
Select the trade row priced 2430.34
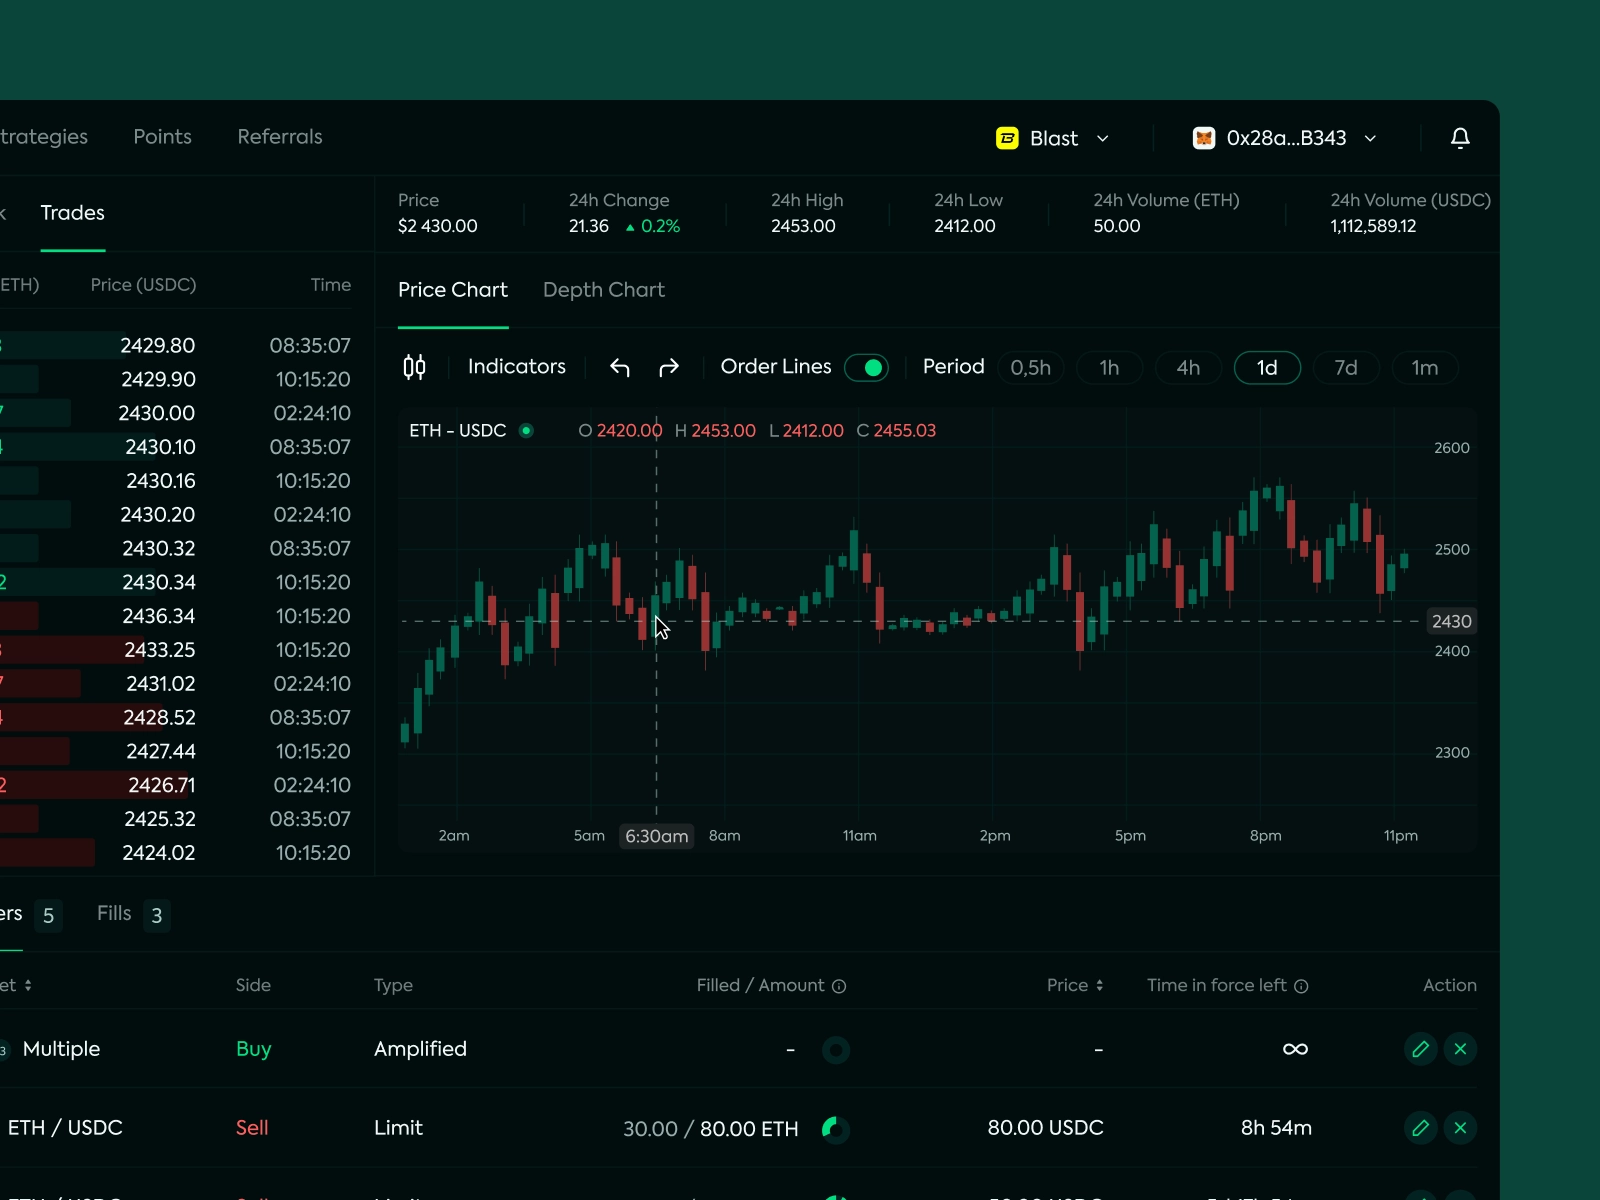(x=175, y=583)
